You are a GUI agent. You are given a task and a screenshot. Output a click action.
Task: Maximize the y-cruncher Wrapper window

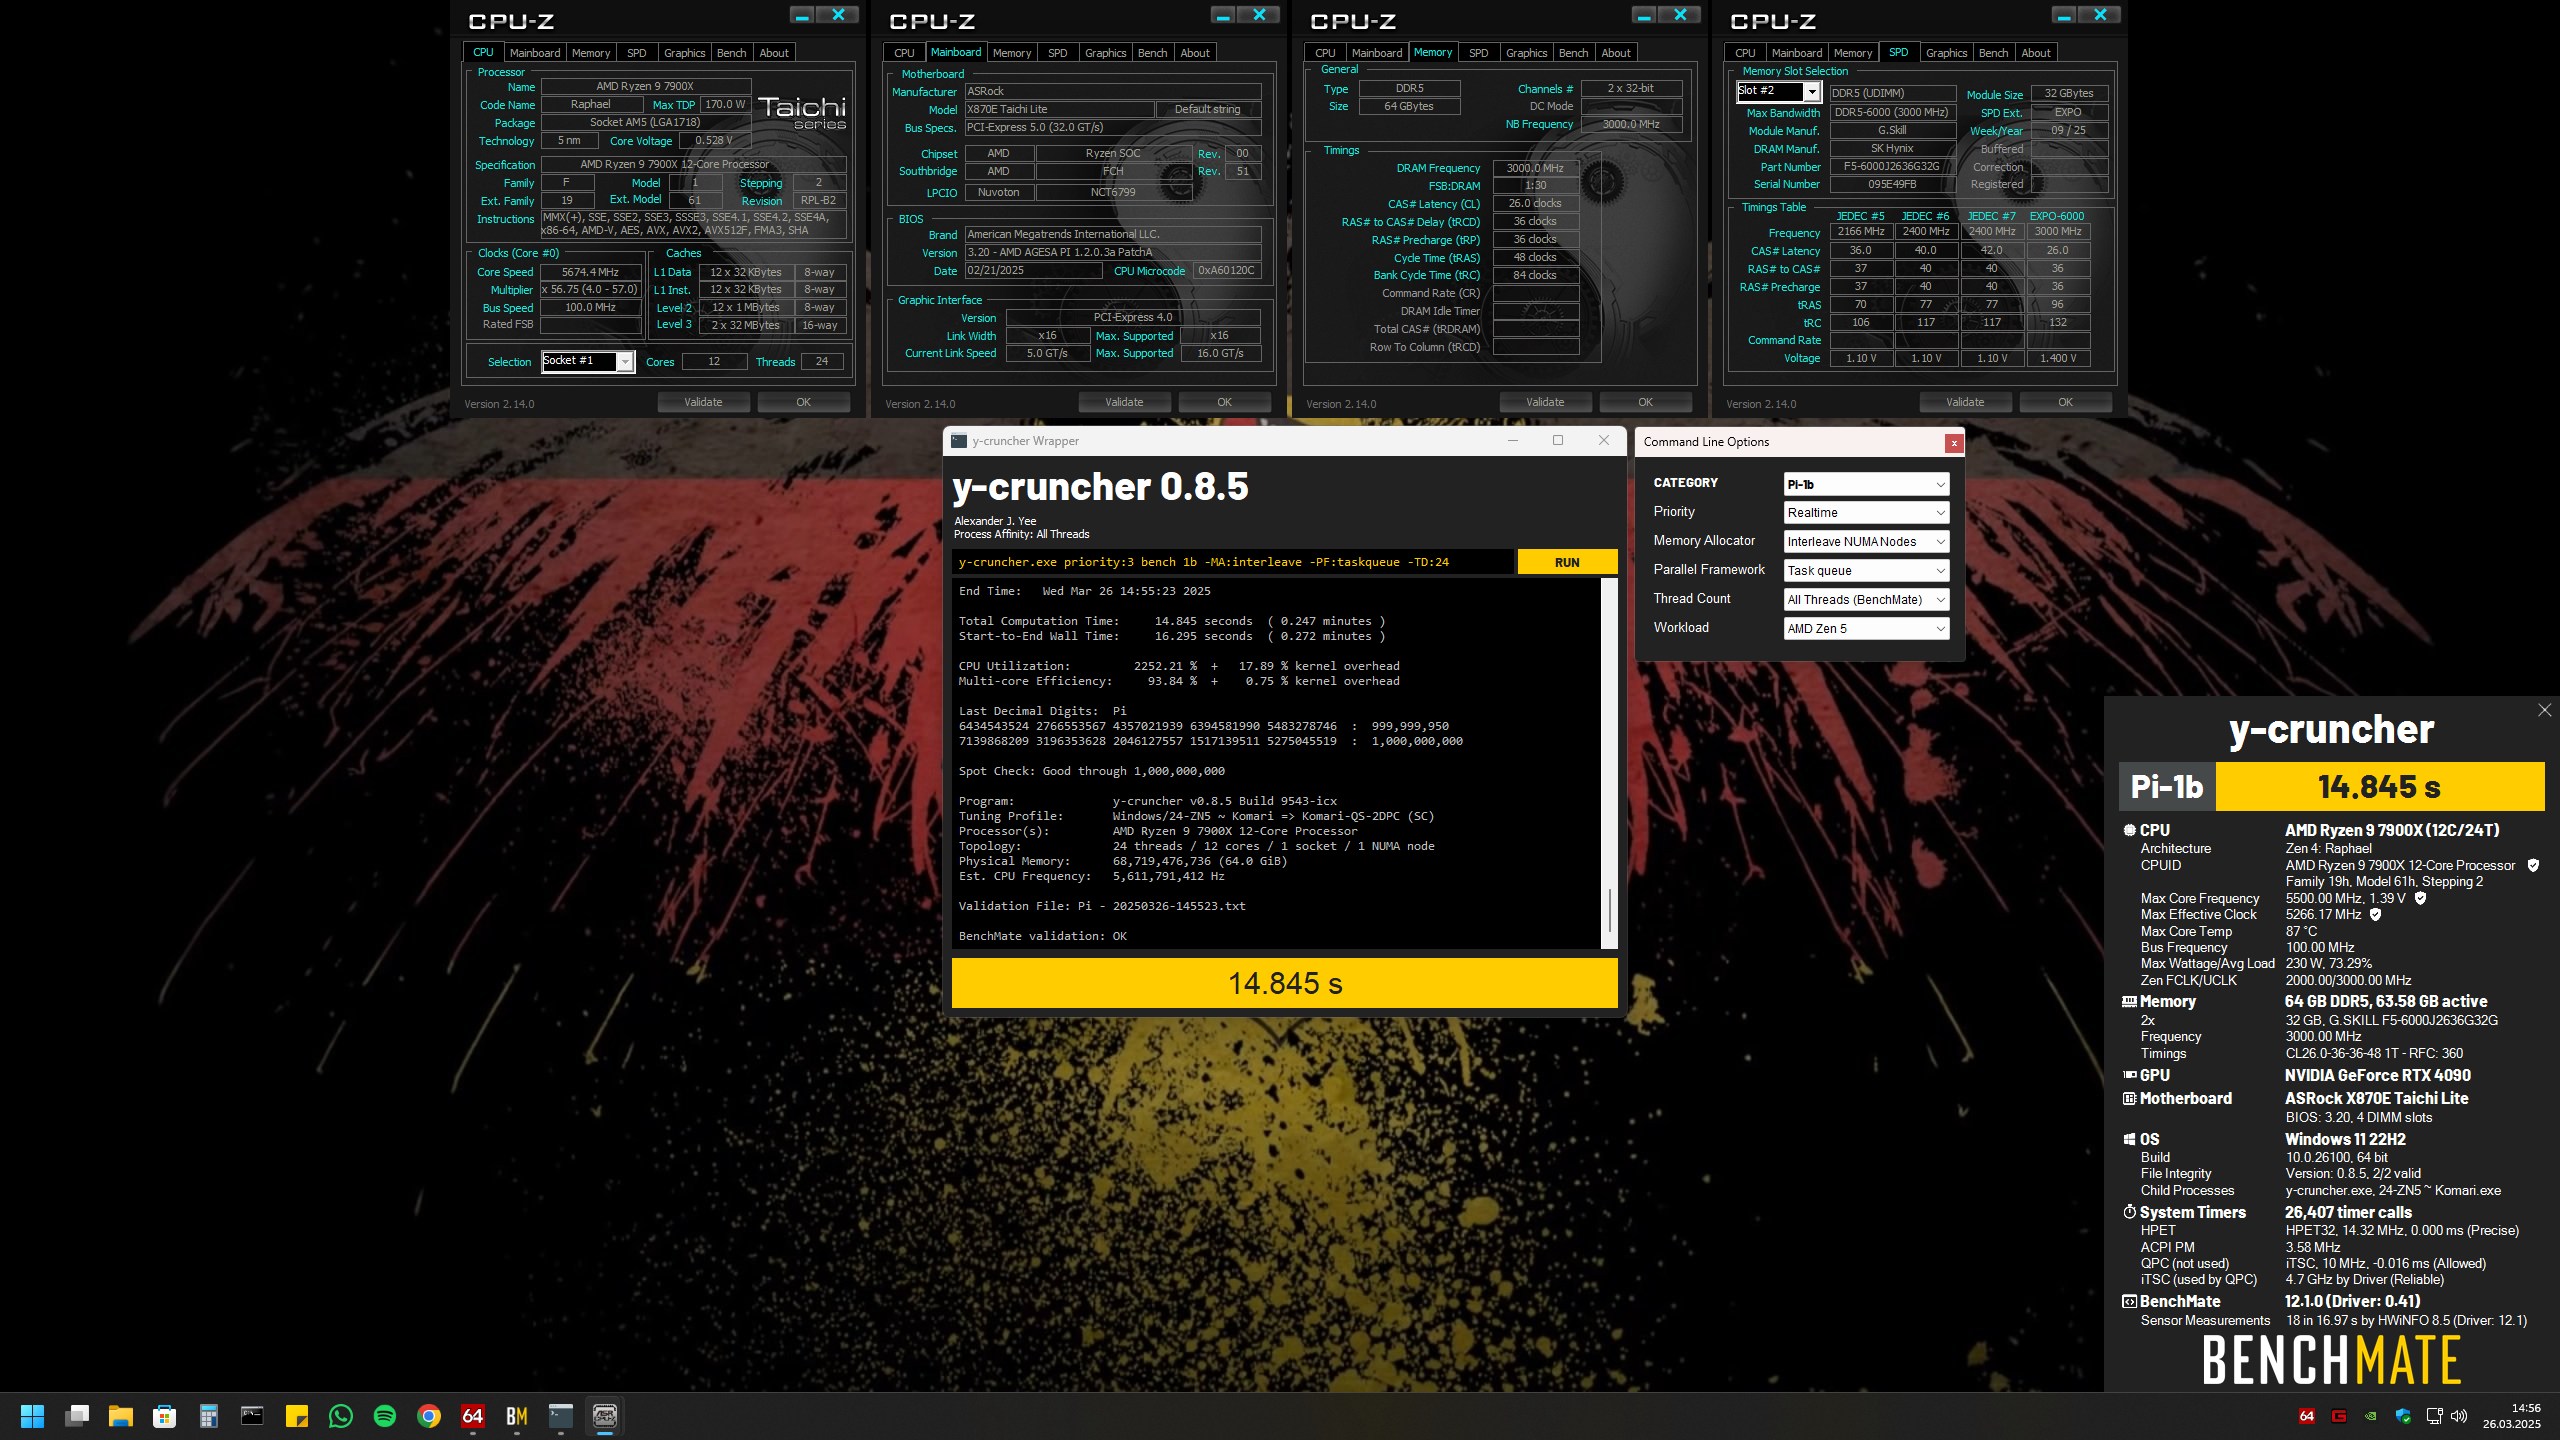point(1557,440)
